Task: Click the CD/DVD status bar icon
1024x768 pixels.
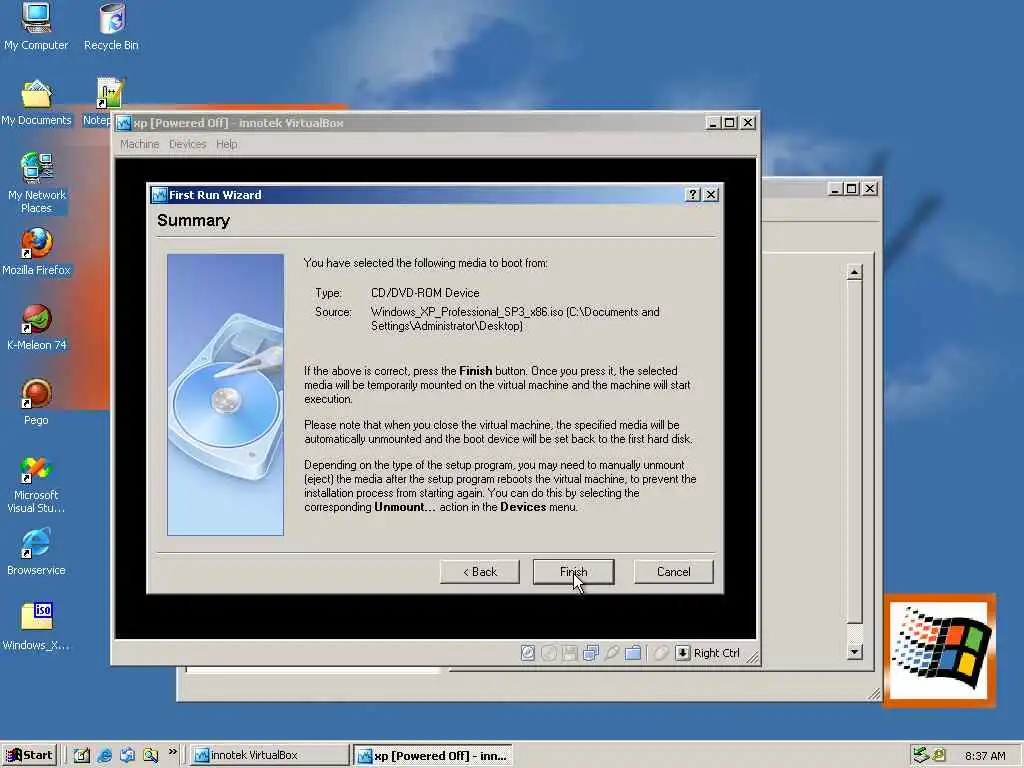Action: pyautogui.click(x=549, y=652)
